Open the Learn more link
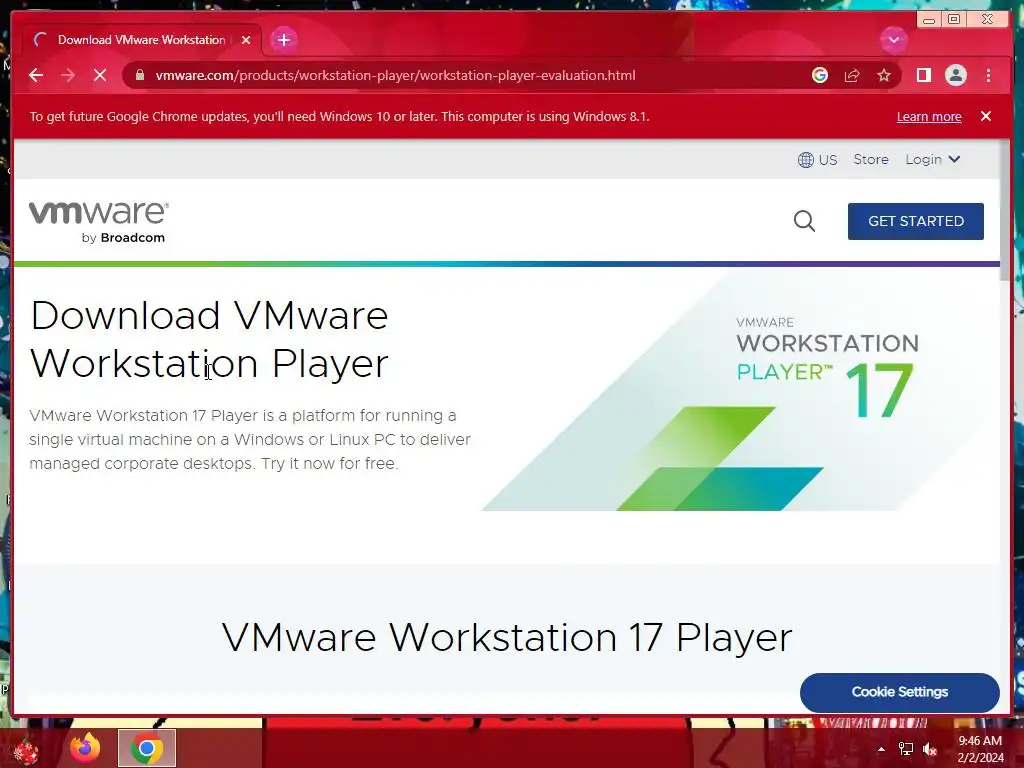The height and width of the screenshot is (768, 1024). 929,117
